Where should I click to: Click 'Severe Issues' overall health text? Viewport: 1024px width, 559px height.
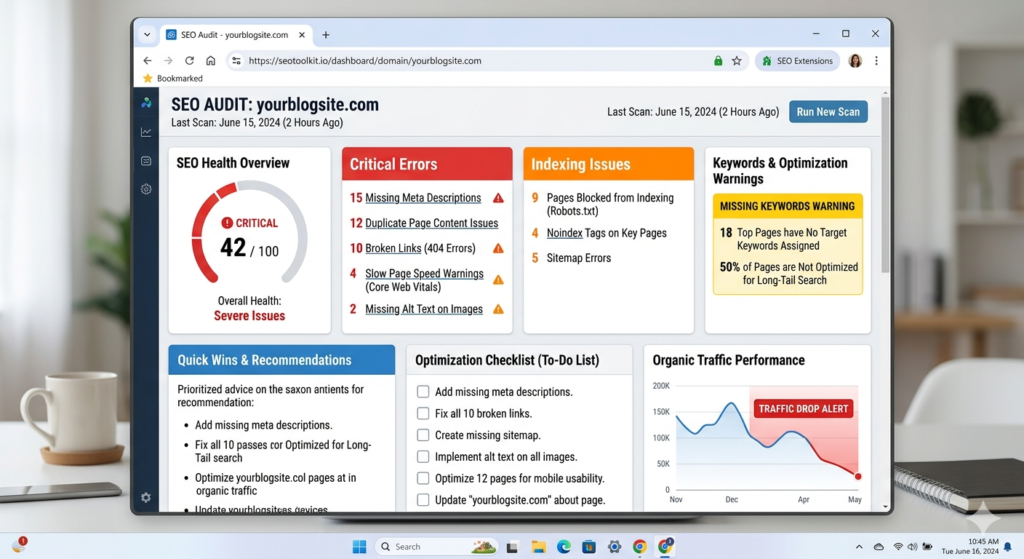point(249,316)
